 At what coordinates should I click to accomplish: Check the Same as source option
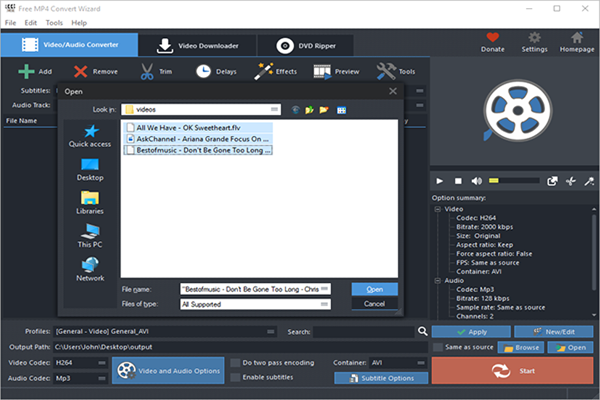(x=438, y=347)
